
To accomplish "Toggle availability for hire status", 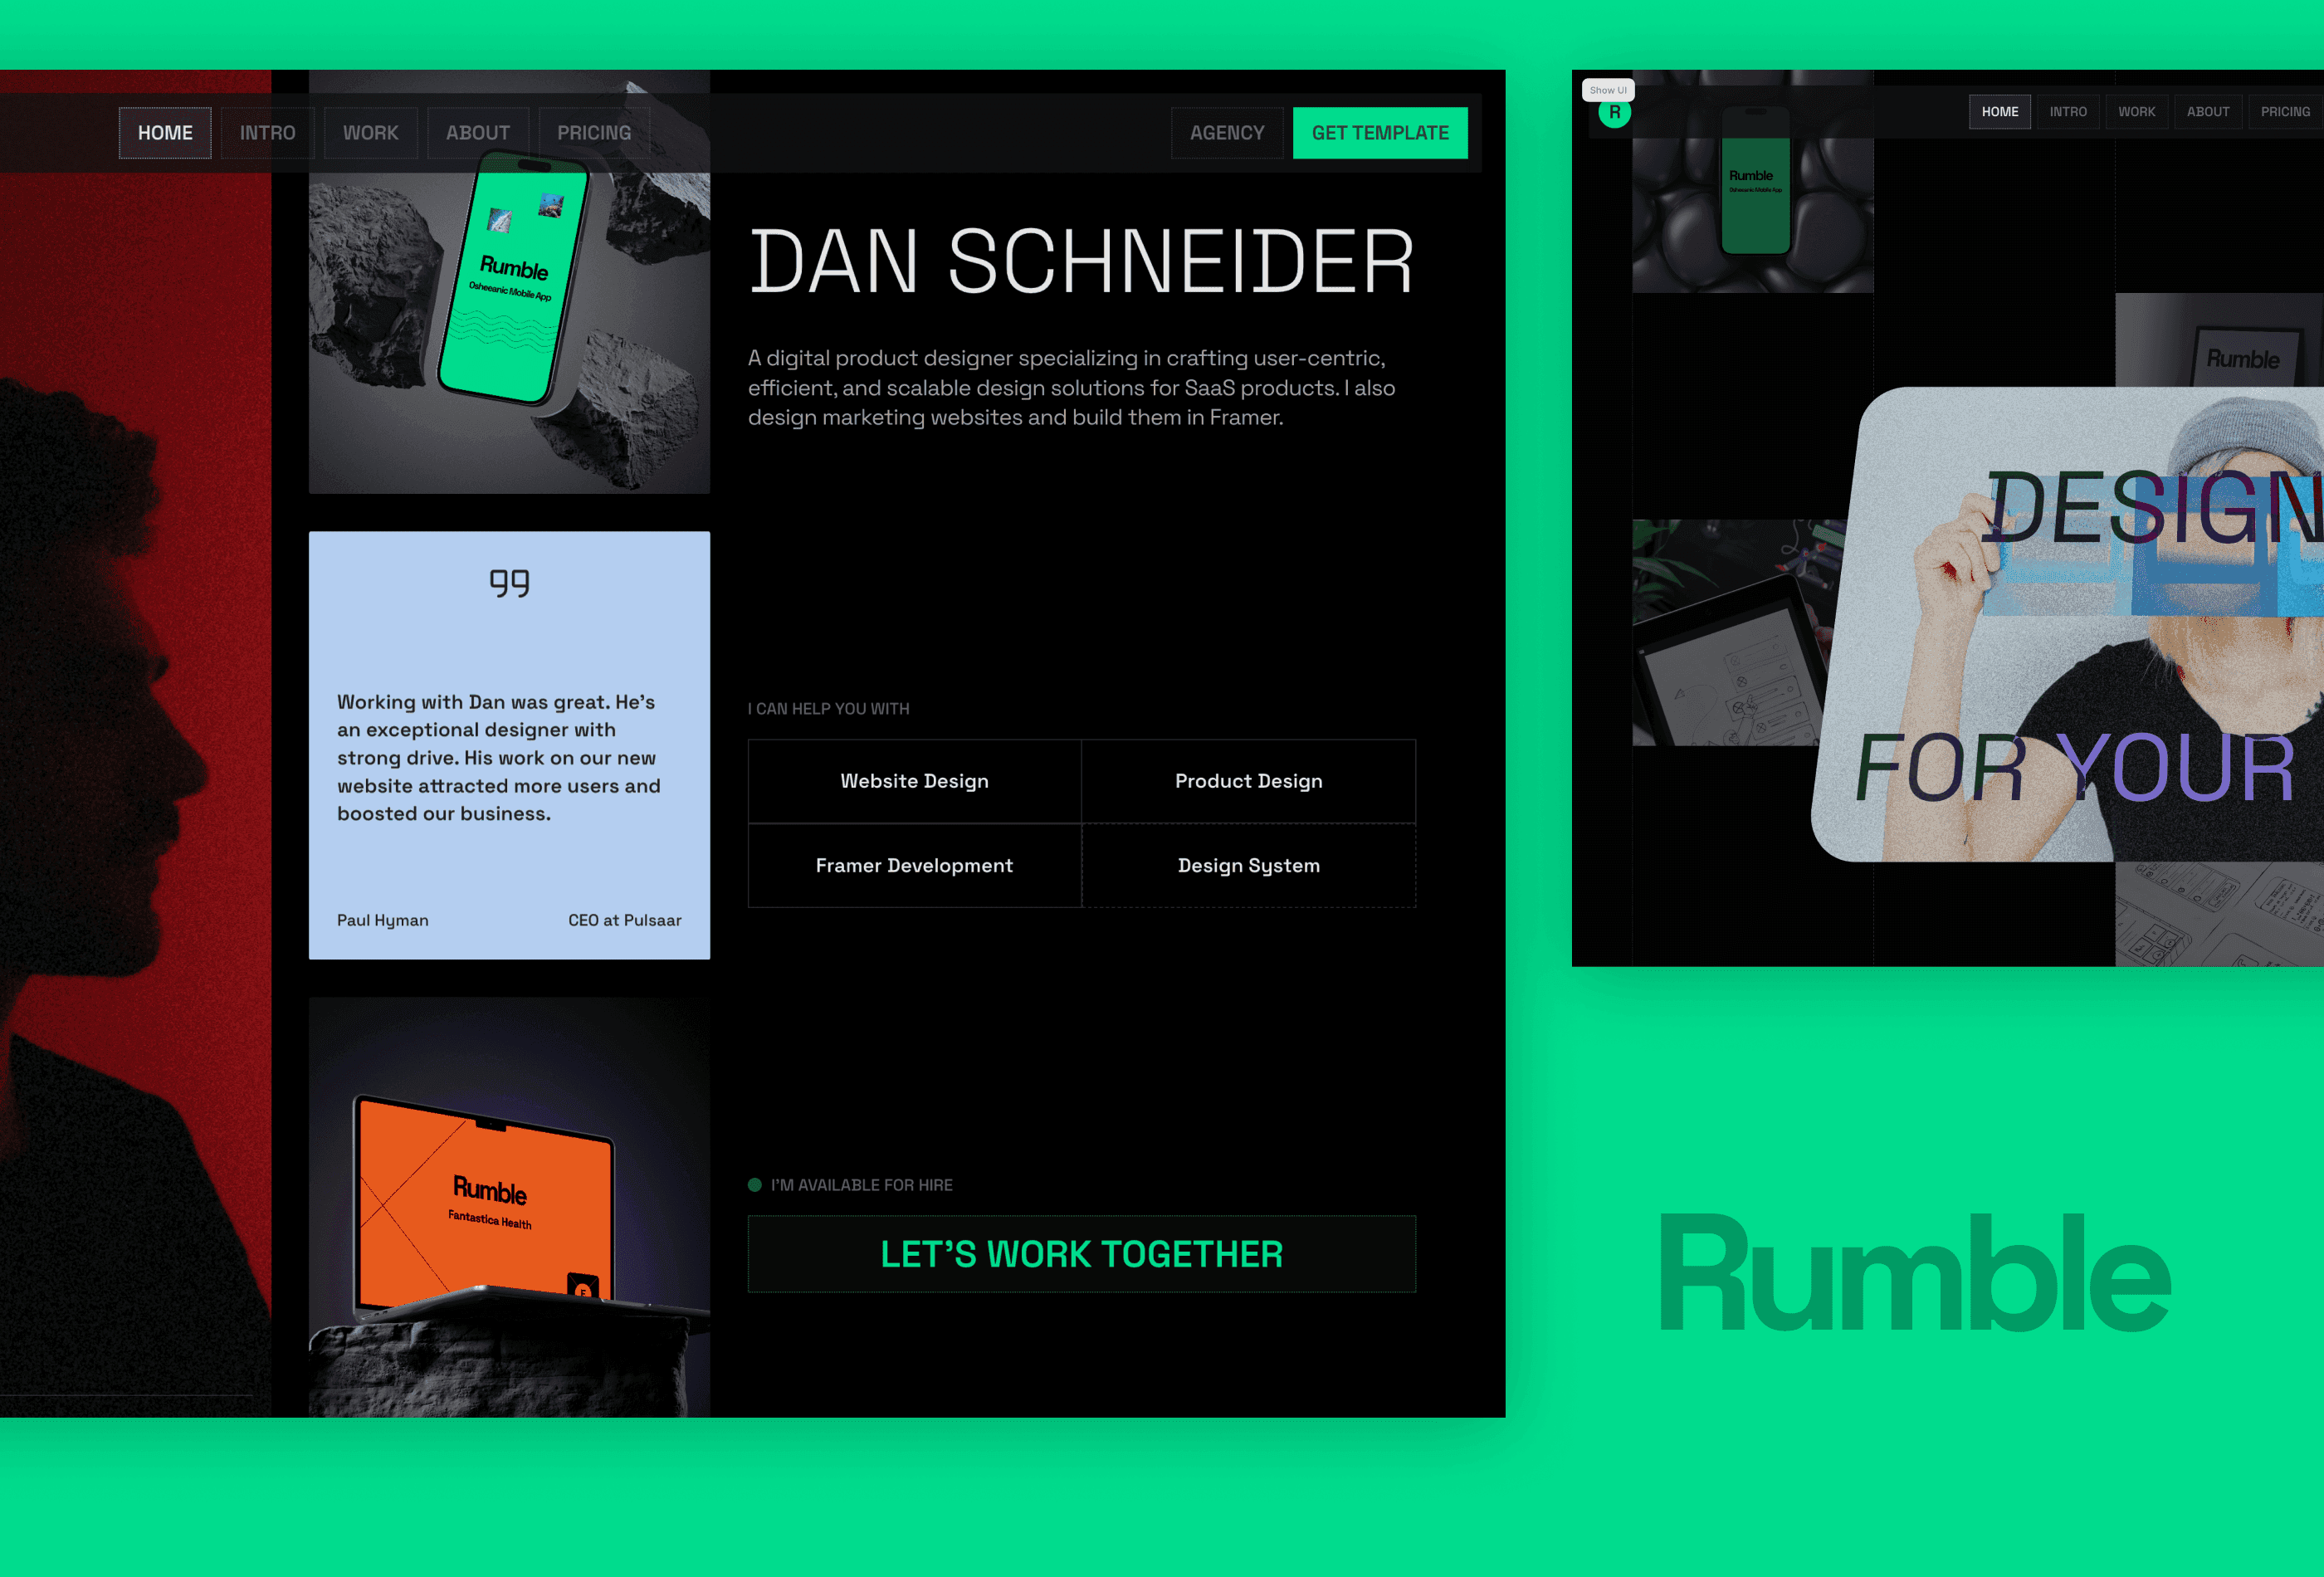I will click(x=754, y=1186).
